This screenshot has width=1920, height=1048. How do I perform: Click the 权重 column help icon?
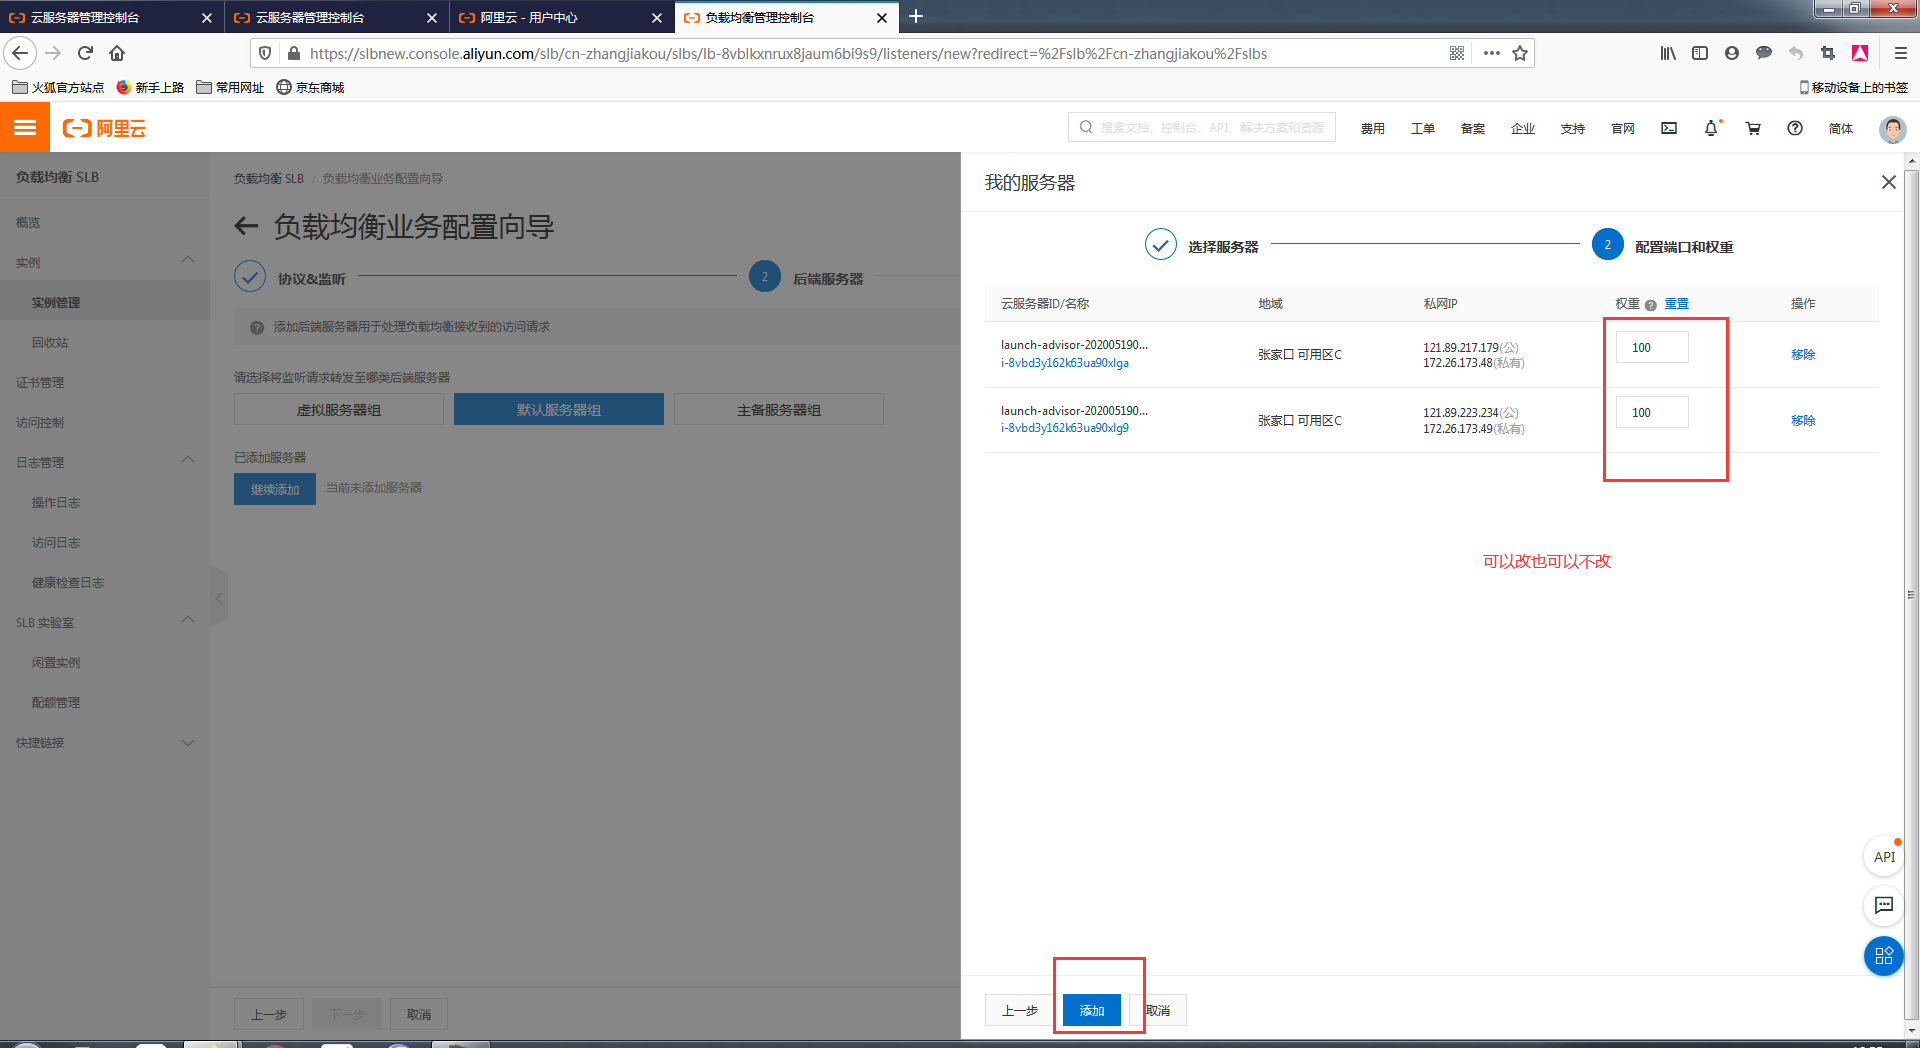tap(1648, 304)
